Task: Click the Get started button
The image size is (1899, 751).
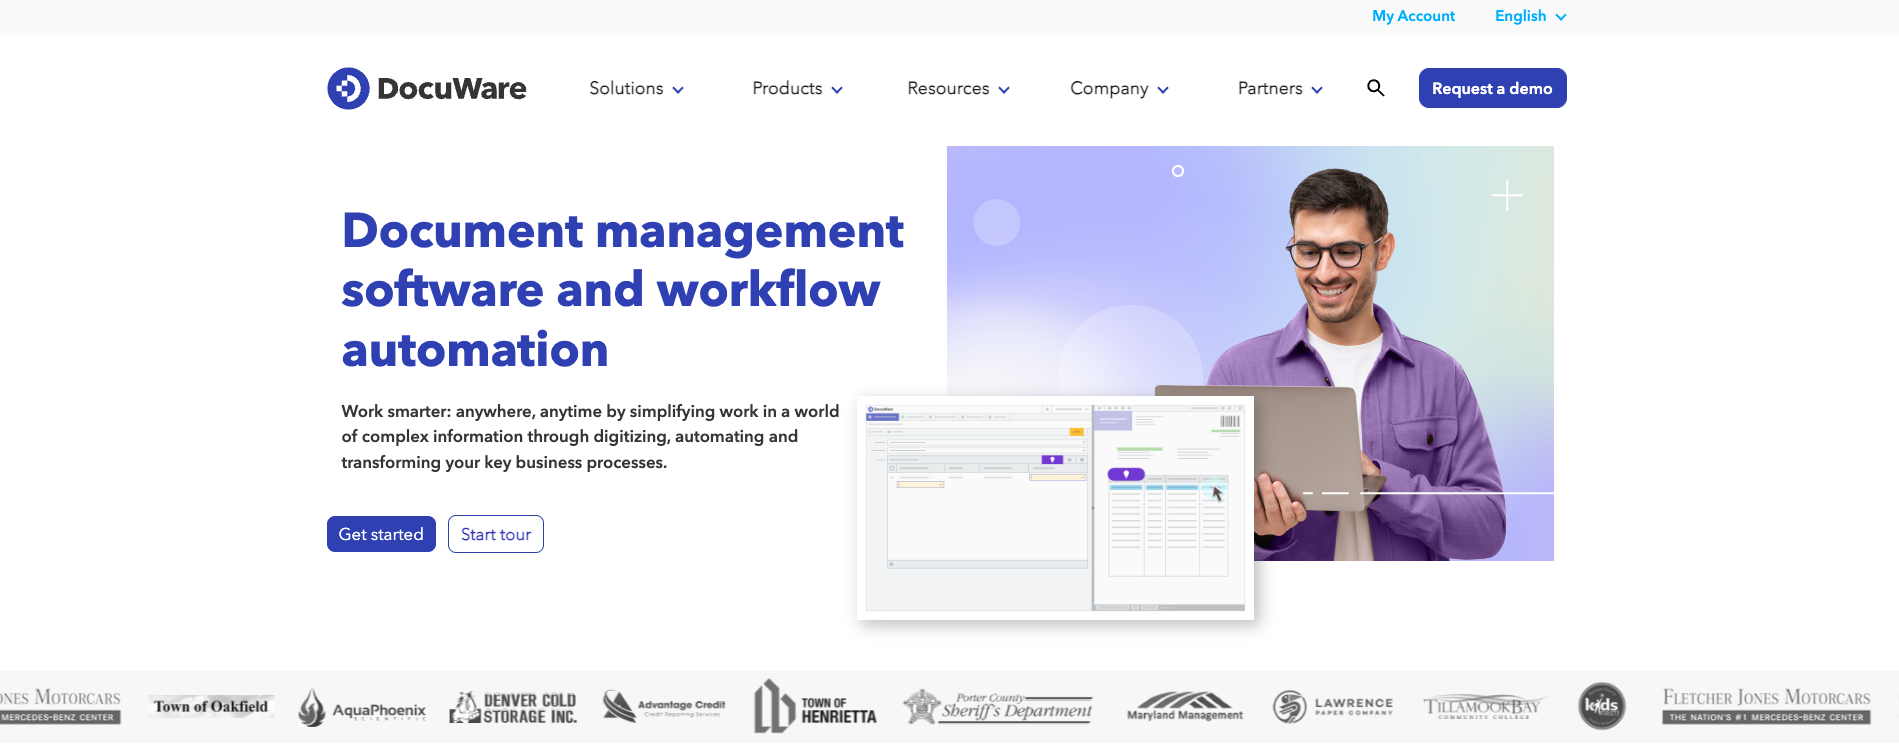Action: (381, 534)
